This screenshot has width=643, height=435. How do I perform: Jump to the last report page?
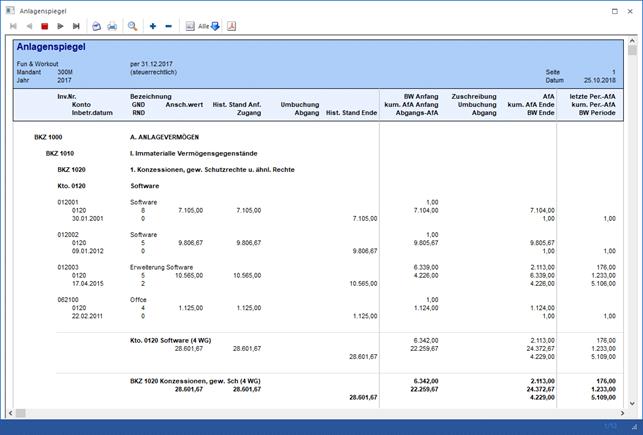coord(76,26)
